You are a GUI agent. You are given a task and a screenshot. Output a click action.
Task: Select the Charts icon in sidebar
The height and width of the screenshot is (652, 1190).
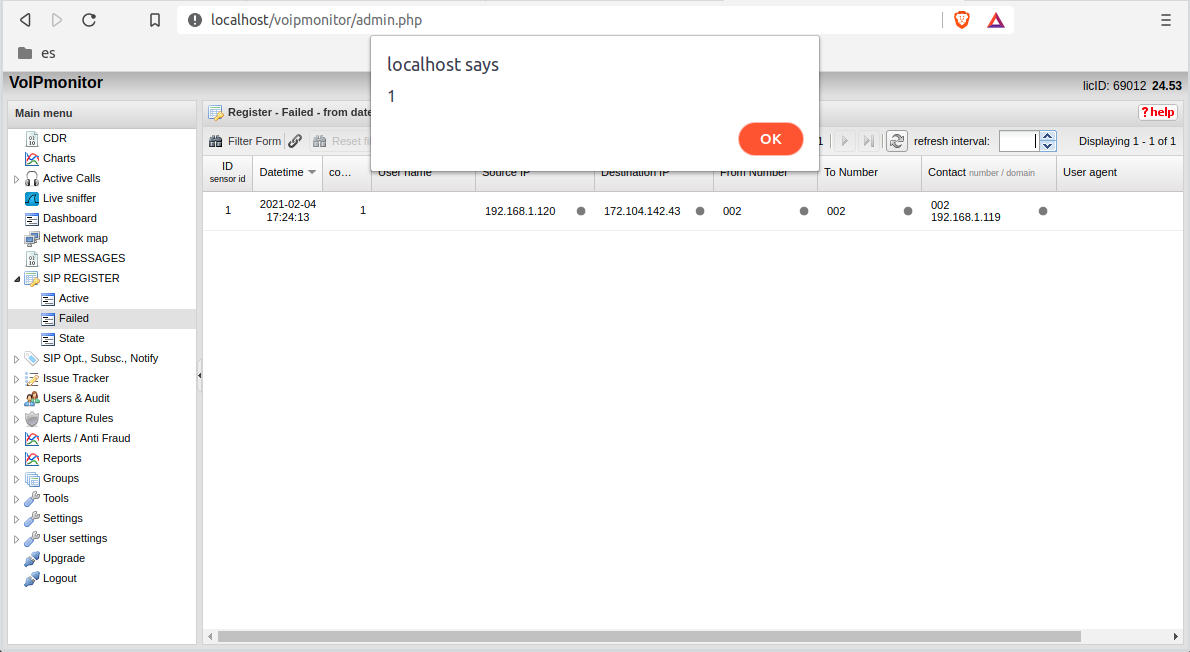tap(30, 158)
